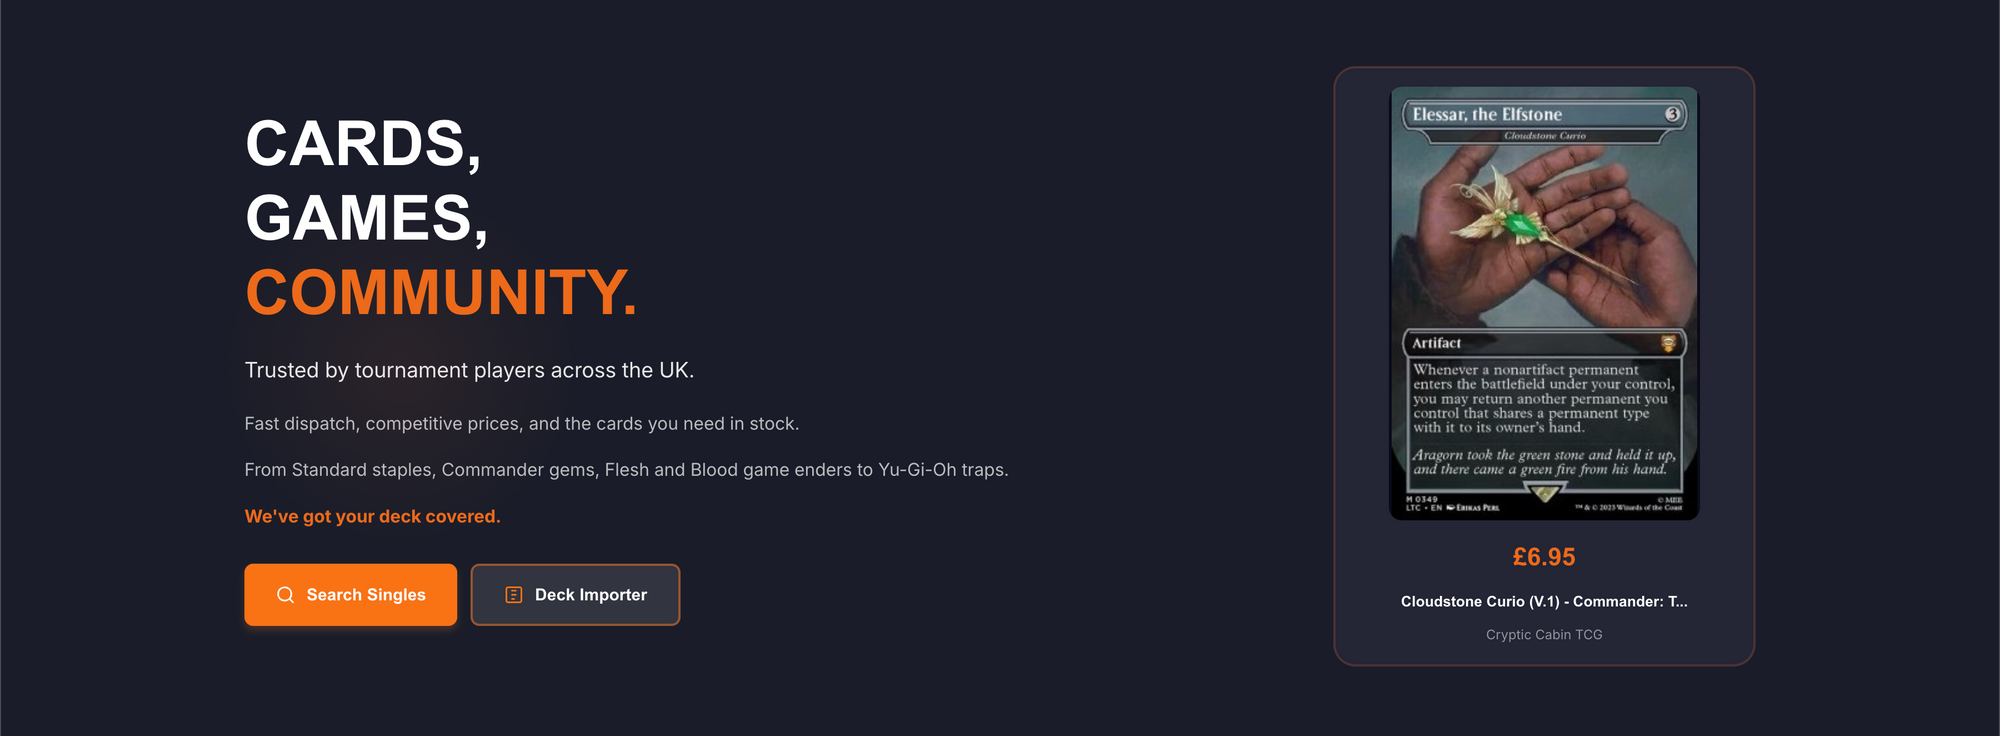Click the "From Standard staples" description line
The image size is (2000, 736).
coord(626,469)
